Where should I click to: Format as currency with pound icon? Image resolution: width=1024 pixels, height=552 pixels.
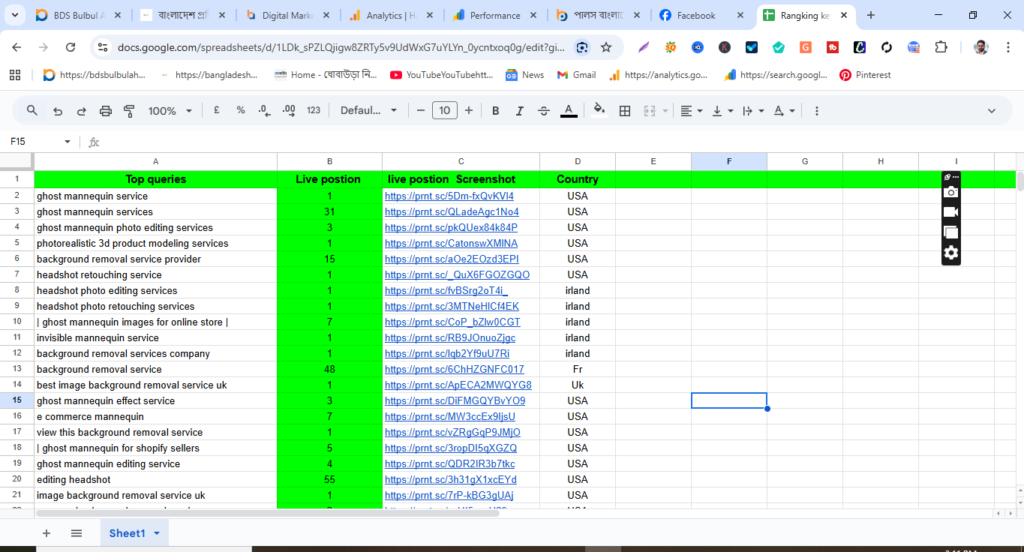pos(216,110)
